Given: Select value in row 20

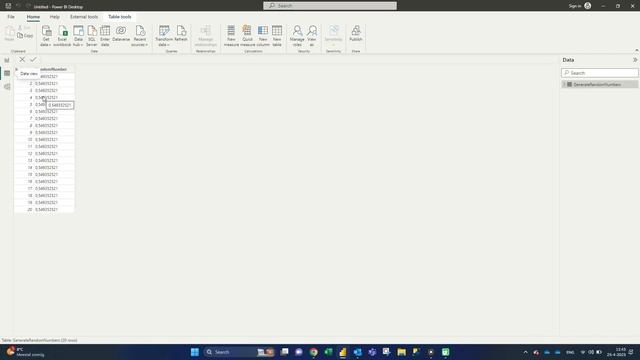Looking at the screenshot, I should pos(54,209).
